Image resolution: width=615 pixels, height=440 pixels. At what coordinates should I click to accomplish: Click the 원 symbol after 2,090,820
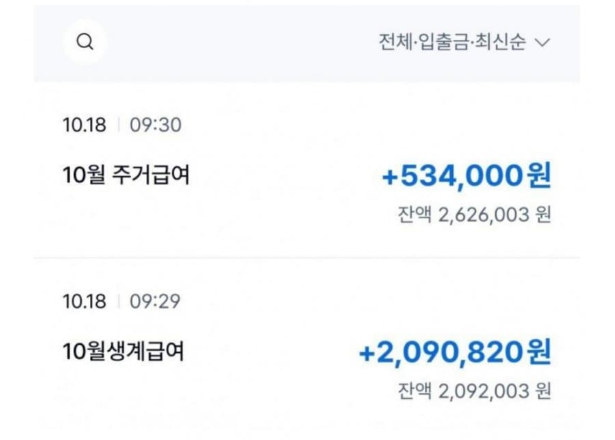click(x=539, y=352)
